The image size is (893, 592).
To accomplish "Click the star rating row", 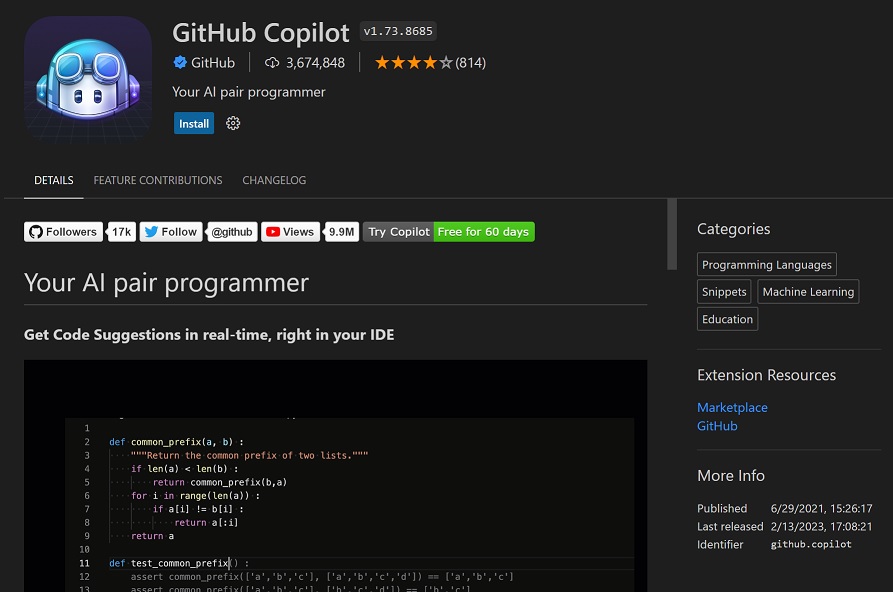I will click(413, 63).
